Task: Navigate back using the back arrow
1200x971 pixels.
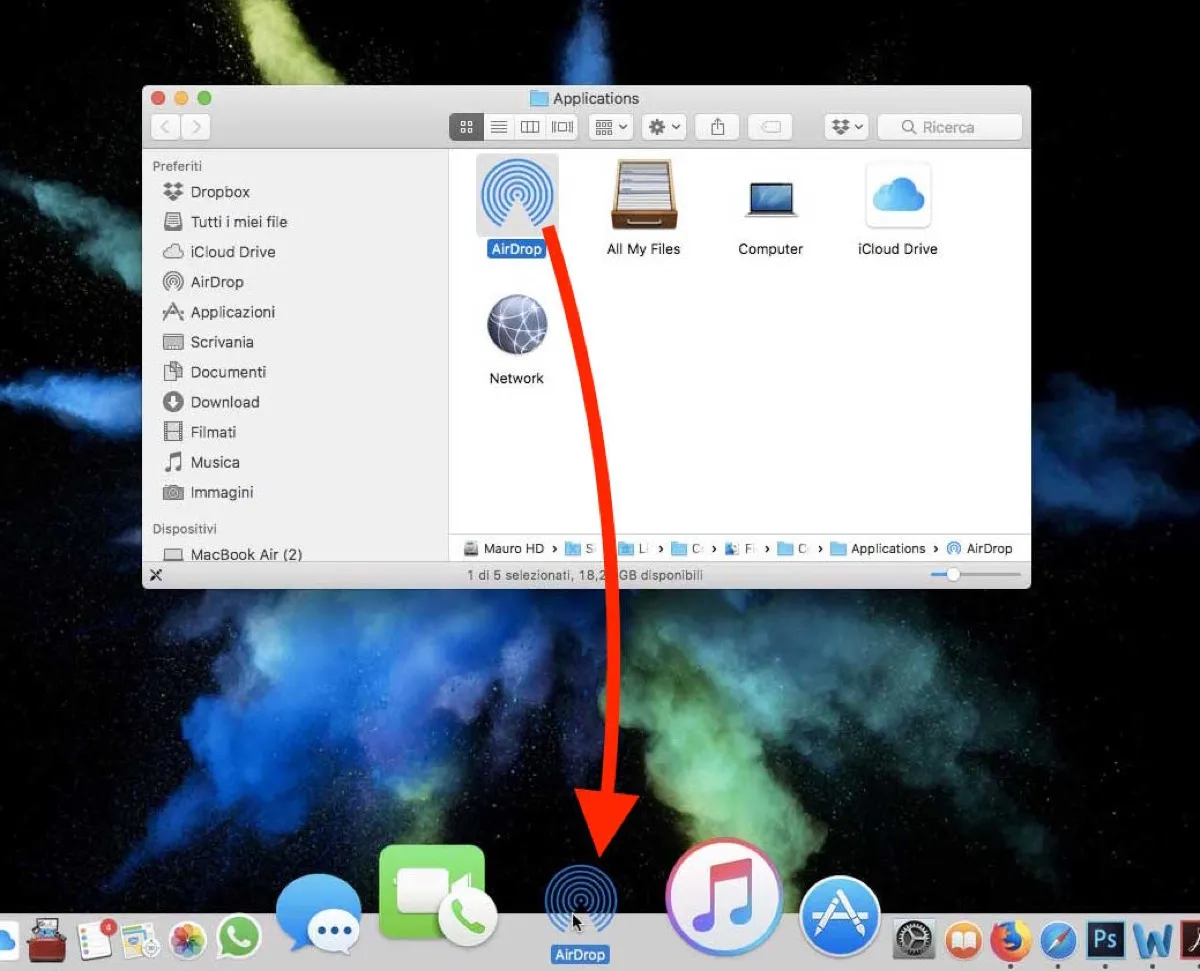Action: tap(166, 127)
